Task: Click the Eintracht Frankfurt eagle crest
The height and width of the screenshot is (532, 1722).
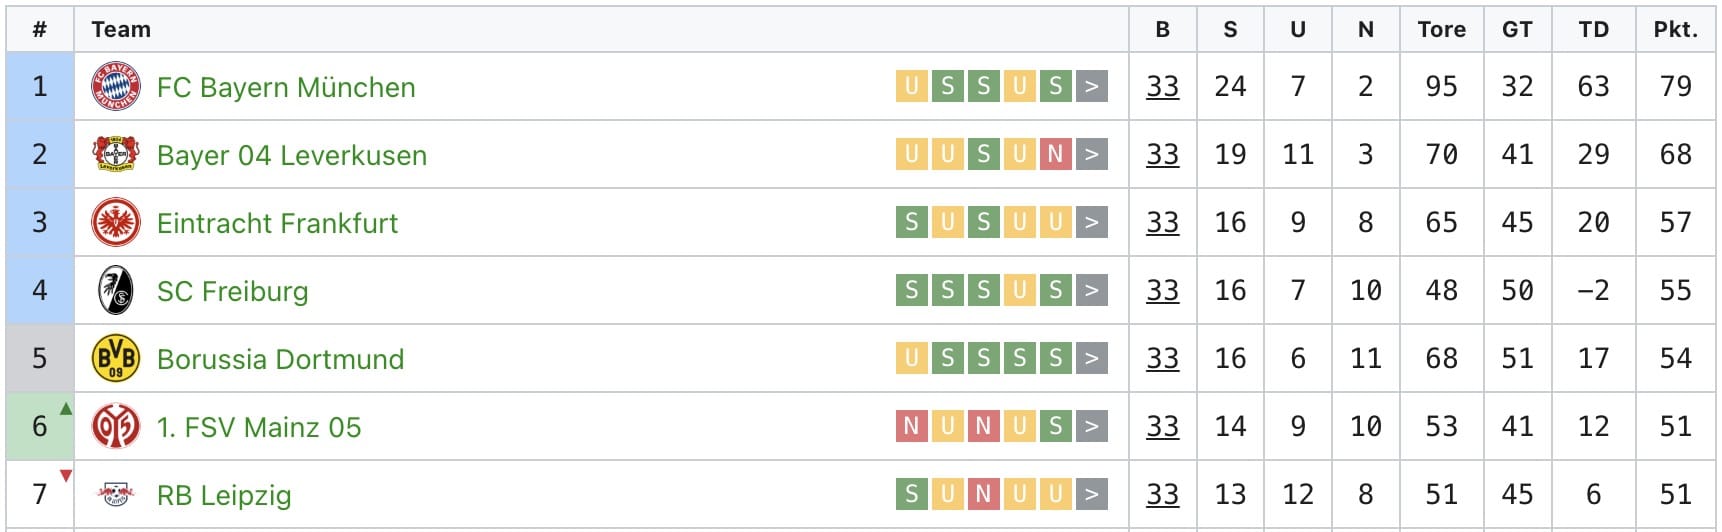Action: click(116, 223)
